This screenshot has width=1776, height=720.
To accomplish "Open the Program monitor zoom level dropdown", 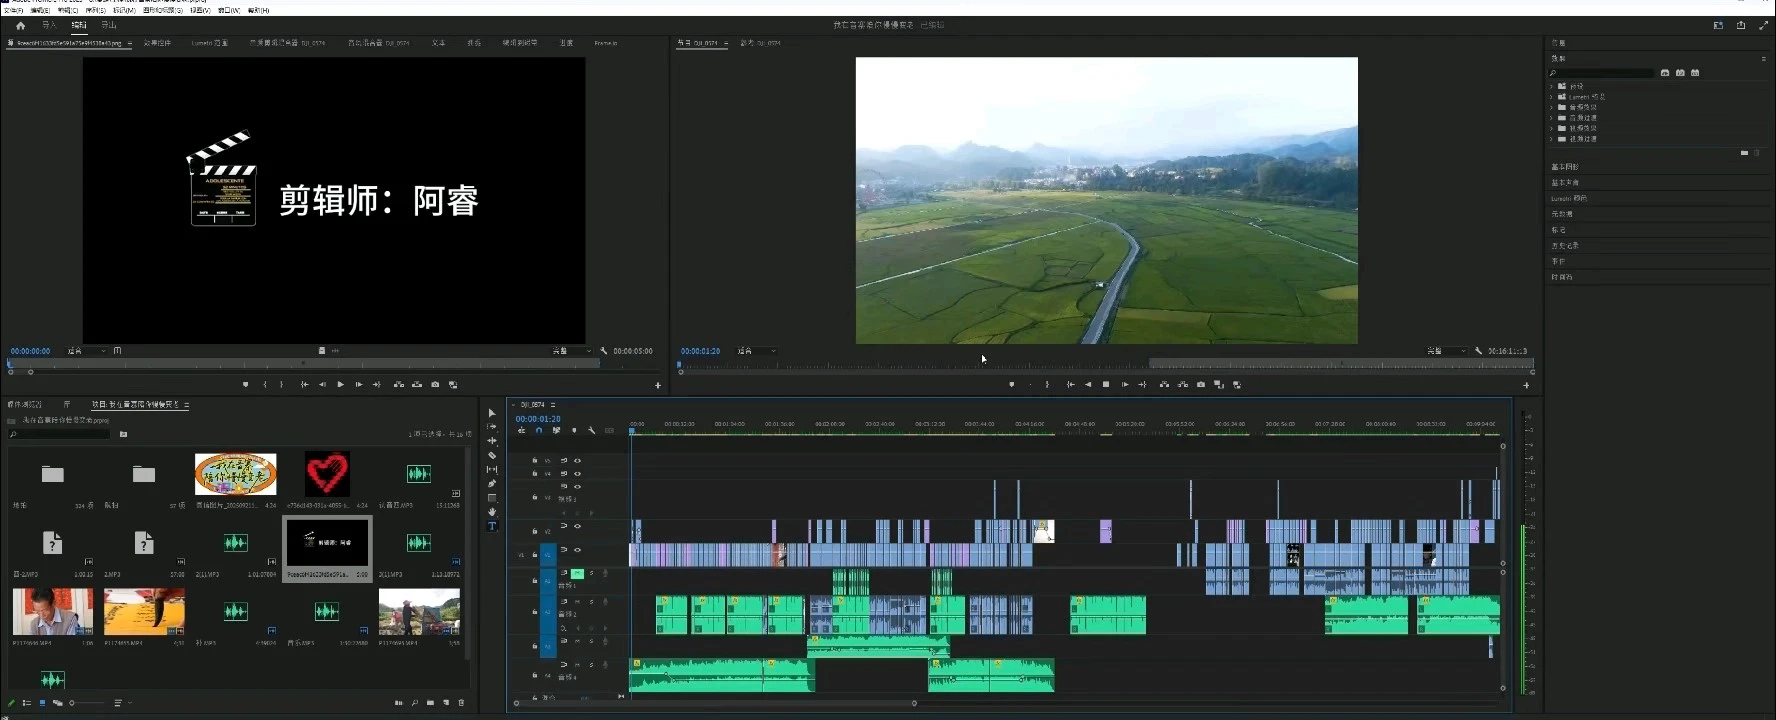I will tap(757, 351).
